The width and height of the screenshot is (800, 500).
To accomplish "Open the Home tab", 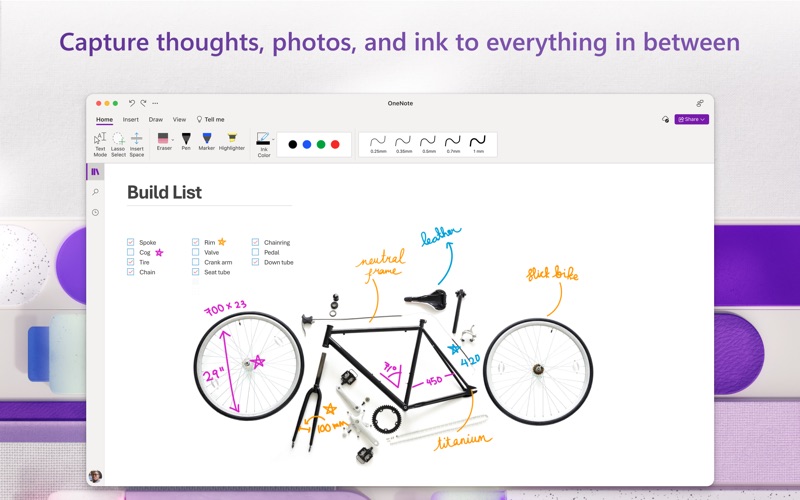I will point(105,119).
